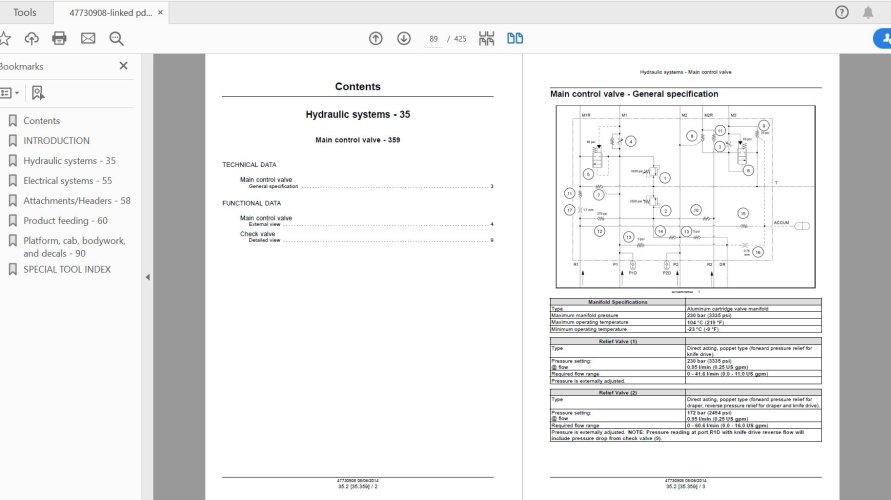
Task: Switch to the Tools tab
Action: pos(25,13)
